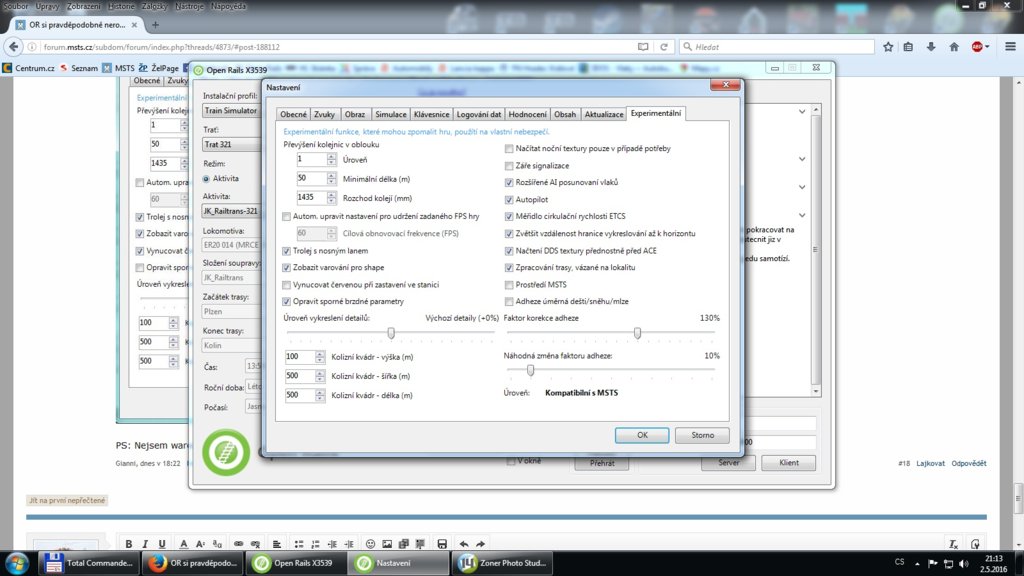The height and width of the screenshot is (576, 1024).
Task: Increase the Rozchod kolejí (mm) spinner
Action: click(x=332, y=194)
